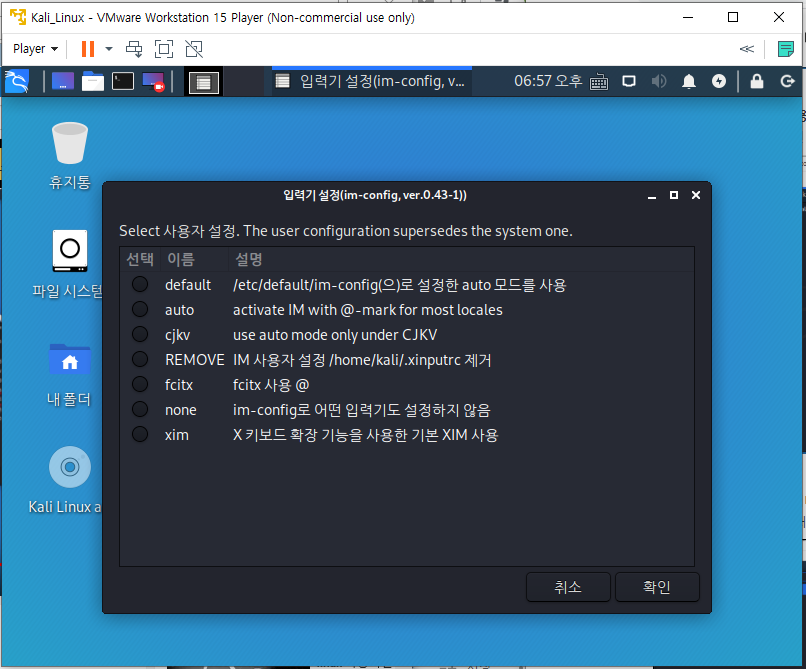Open the notifications bell
Screen dimensions: 806x669
(x=689, y=81)
